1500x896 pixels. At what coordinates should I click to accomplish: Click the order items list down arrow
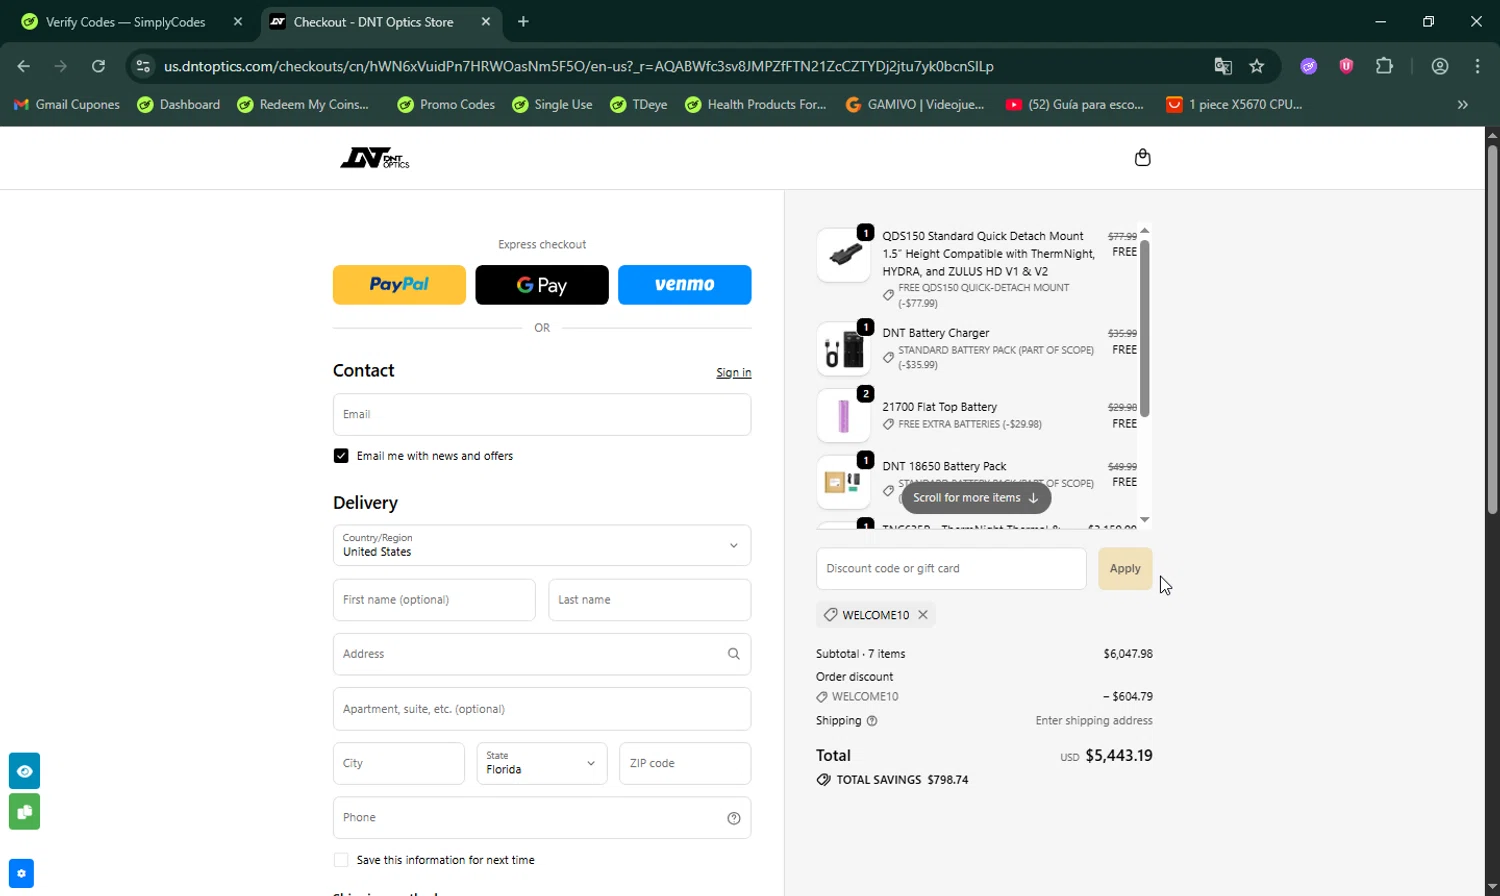pyautogui.click(x=1145, y=520)
